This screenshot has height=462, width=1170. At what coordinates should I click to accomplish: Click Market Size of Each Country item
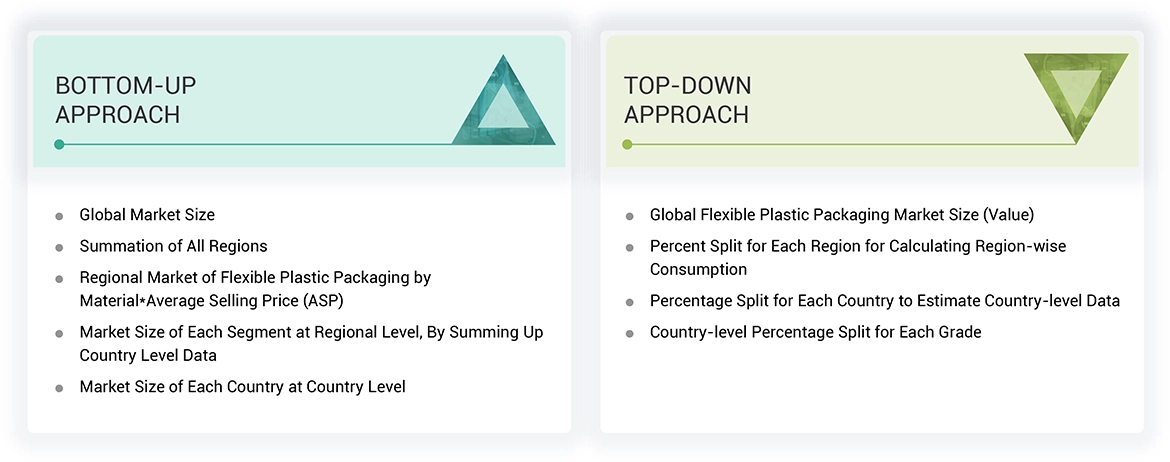click(x=242, y=386)
